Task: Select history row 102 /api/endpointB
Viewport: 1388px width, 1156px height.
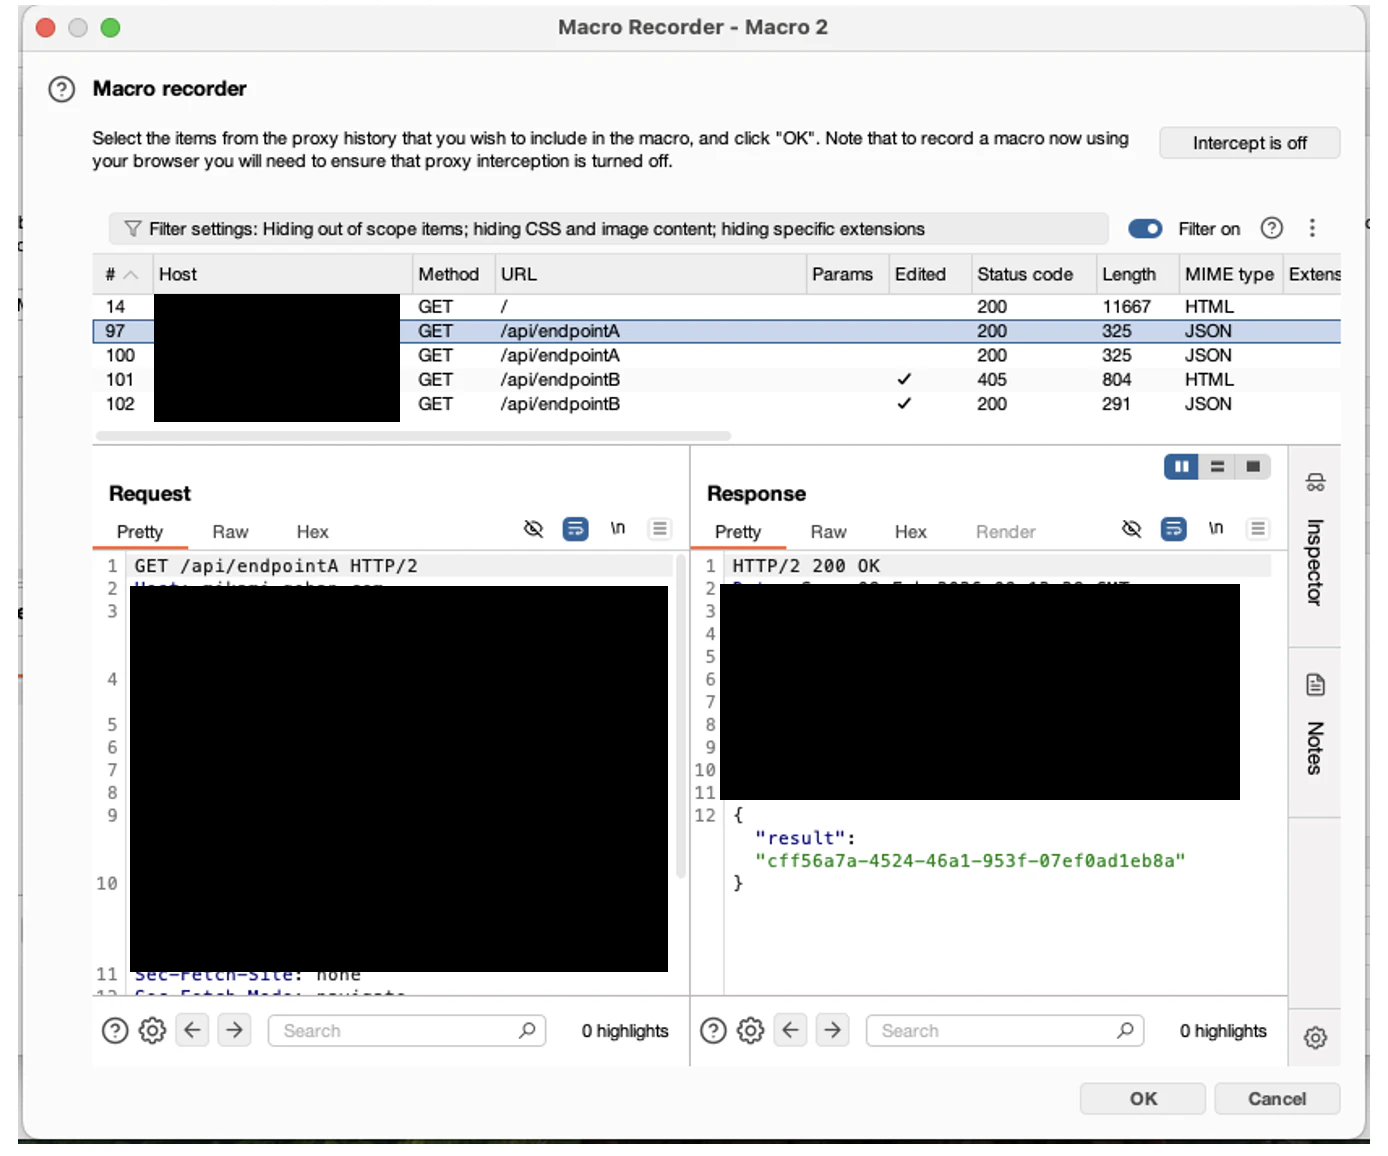Action: tap(716, 404)
